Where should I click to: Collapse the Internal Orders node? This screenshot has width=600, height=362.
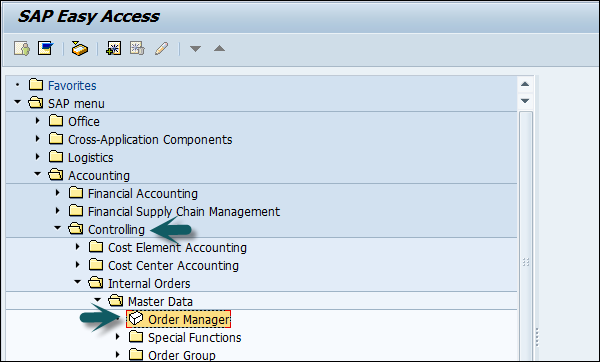coord(78,282)
